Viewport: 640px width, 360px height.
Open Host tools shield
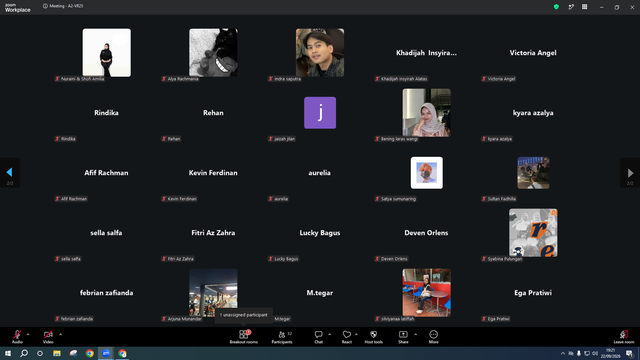click(373, 336)
